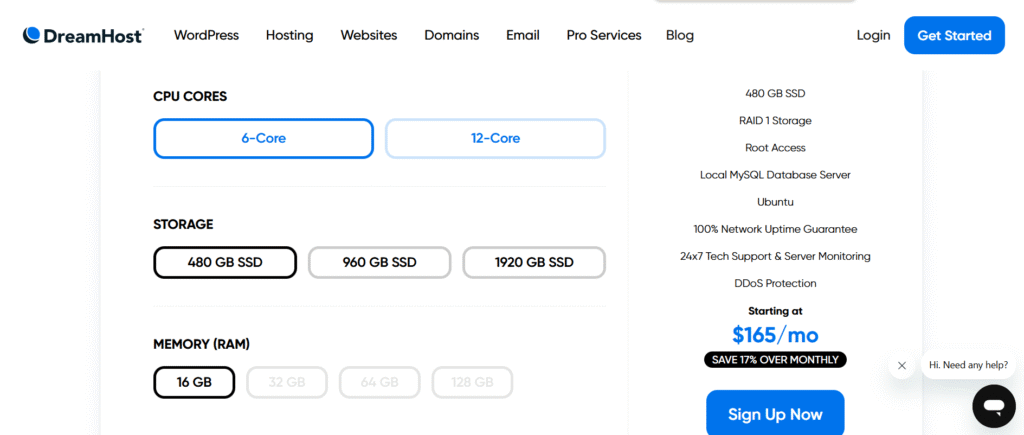Click the DreamHost logo
1024x435 pixels.
(83, 35)
